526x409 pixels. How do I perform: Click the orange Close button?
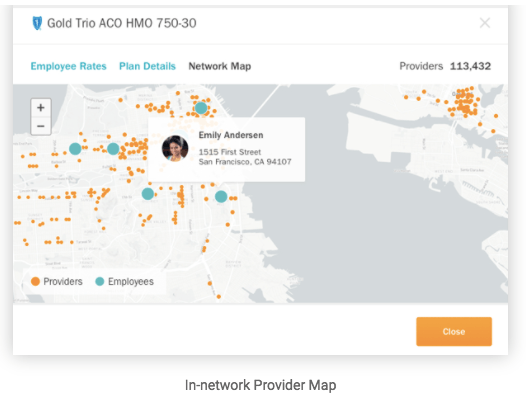pos(454,331)
